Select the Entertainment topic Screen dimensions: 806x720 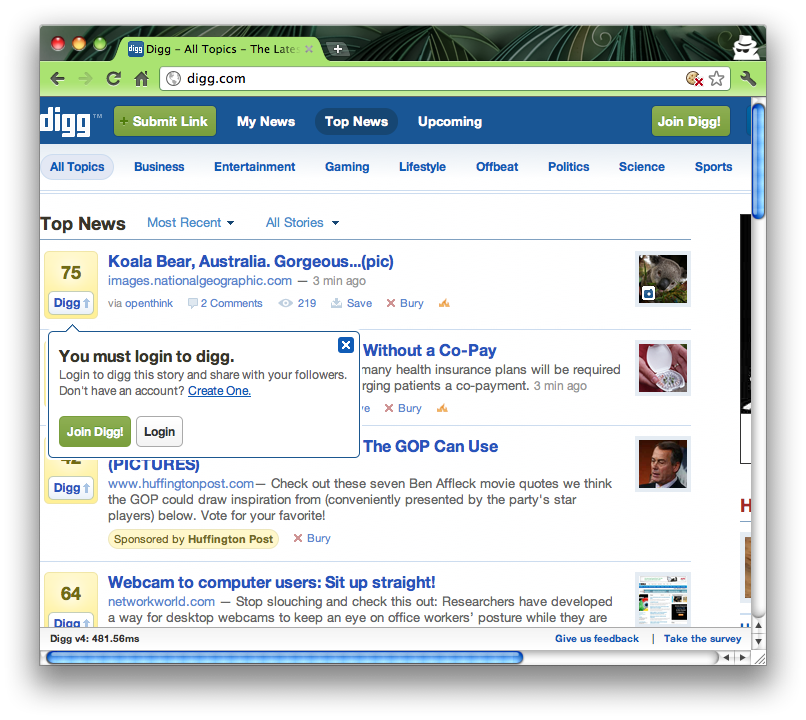click(254, 167)
